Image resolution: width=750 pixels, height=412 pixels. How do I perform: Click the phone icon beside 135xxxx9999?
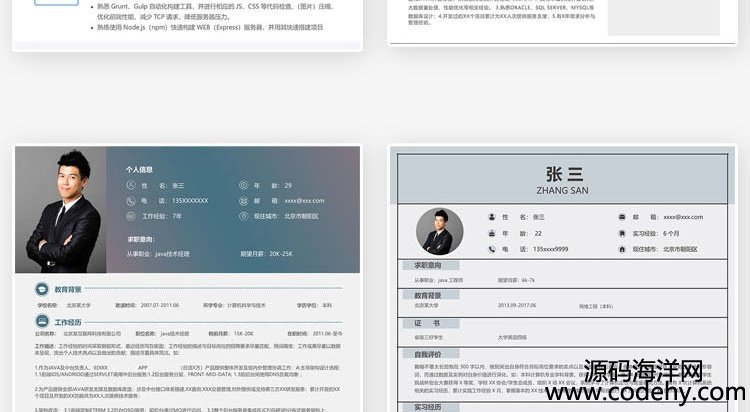pos(491,249)
